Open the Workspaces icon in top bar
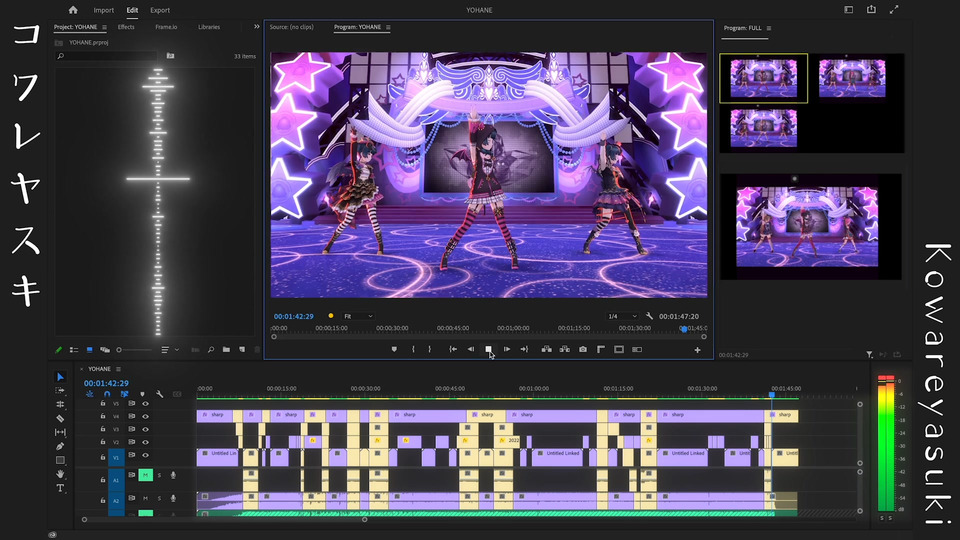960x540 pixels. point(849,9)
